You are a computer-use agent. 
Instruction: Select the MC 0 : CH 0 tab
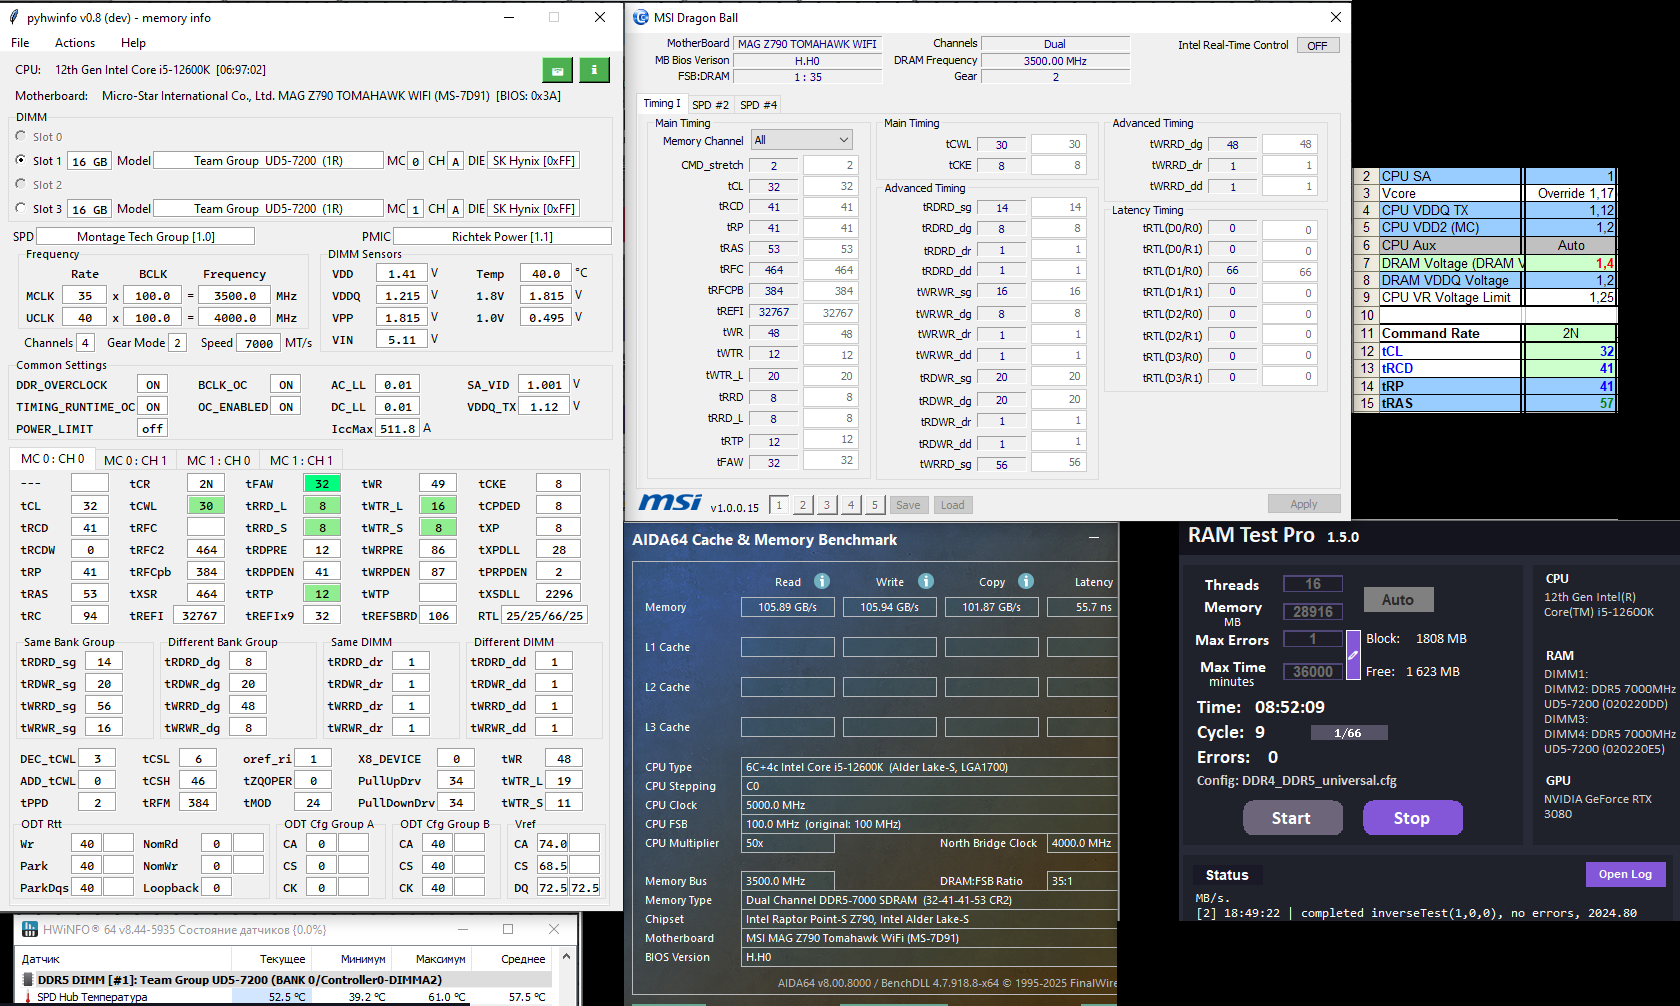tap(53, 459)
